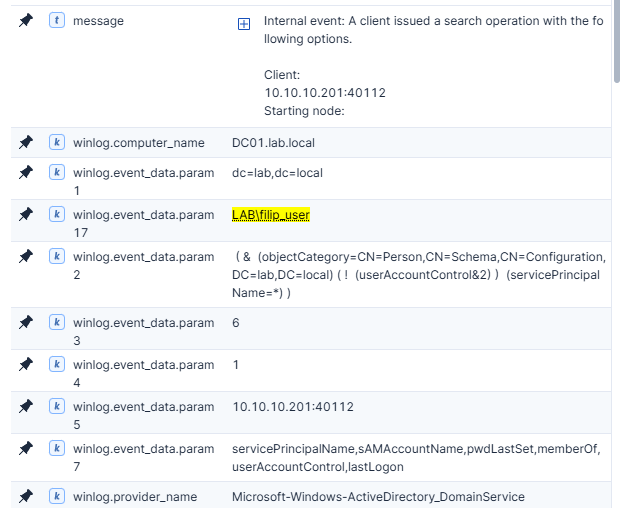Click keyword icon beside param5 field

pos(57,406)
